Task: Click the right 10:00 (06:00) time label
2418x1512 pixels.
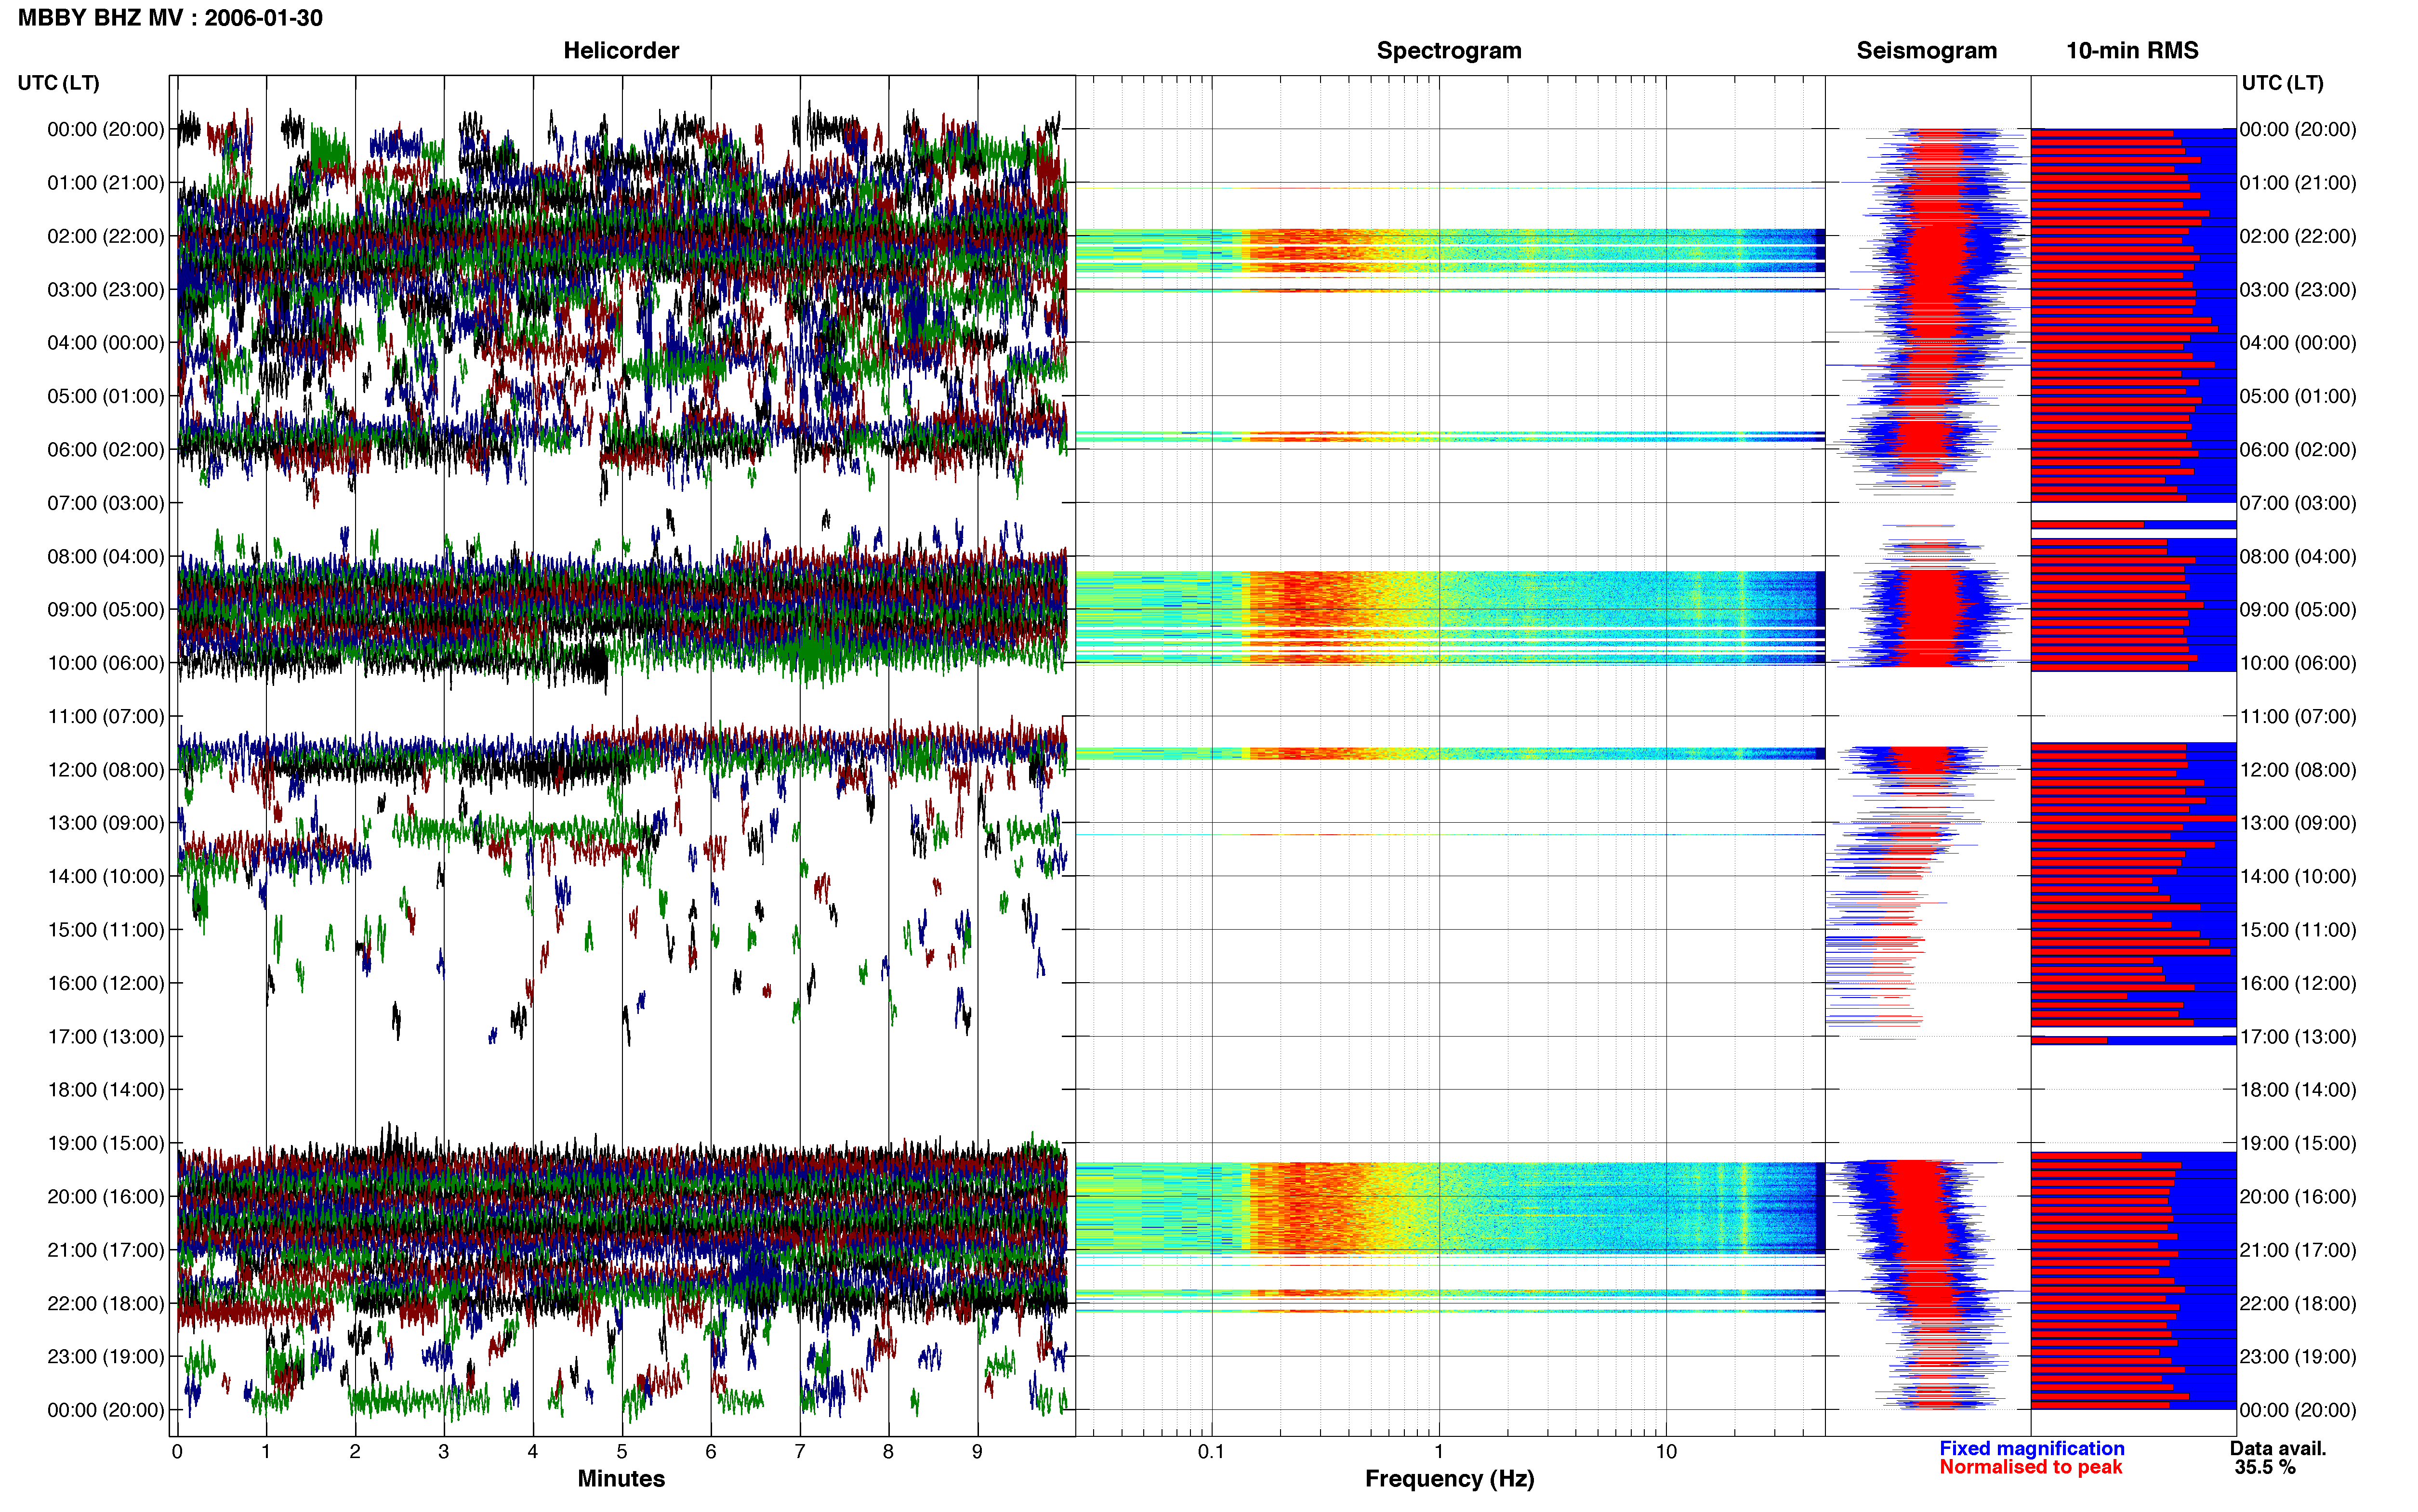Action: tap(2298, 663)
